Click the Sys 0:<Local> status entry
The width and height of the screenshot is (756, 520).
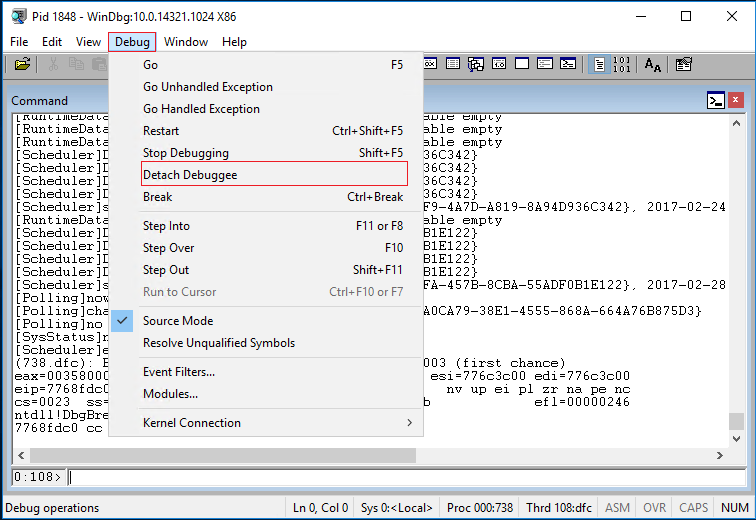(x=396, y=507)
